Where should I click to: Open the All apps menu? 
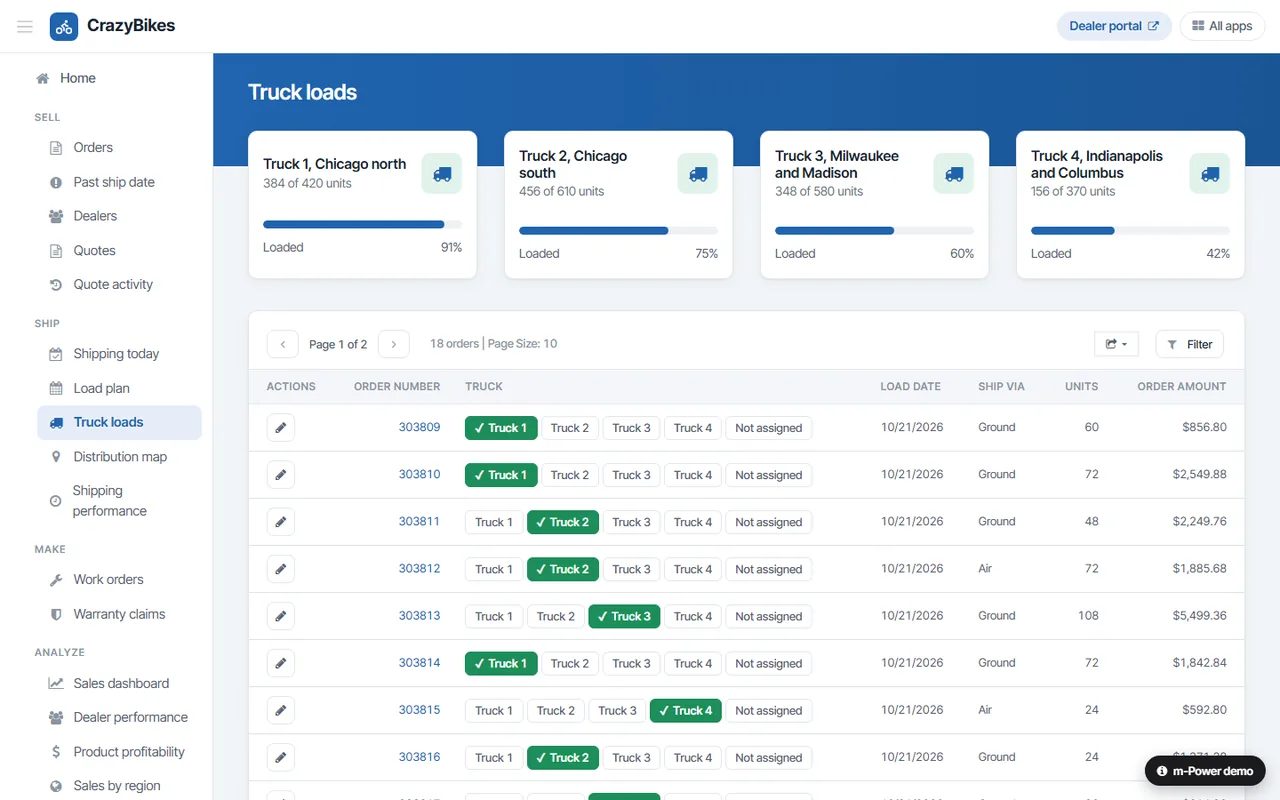1222,26
